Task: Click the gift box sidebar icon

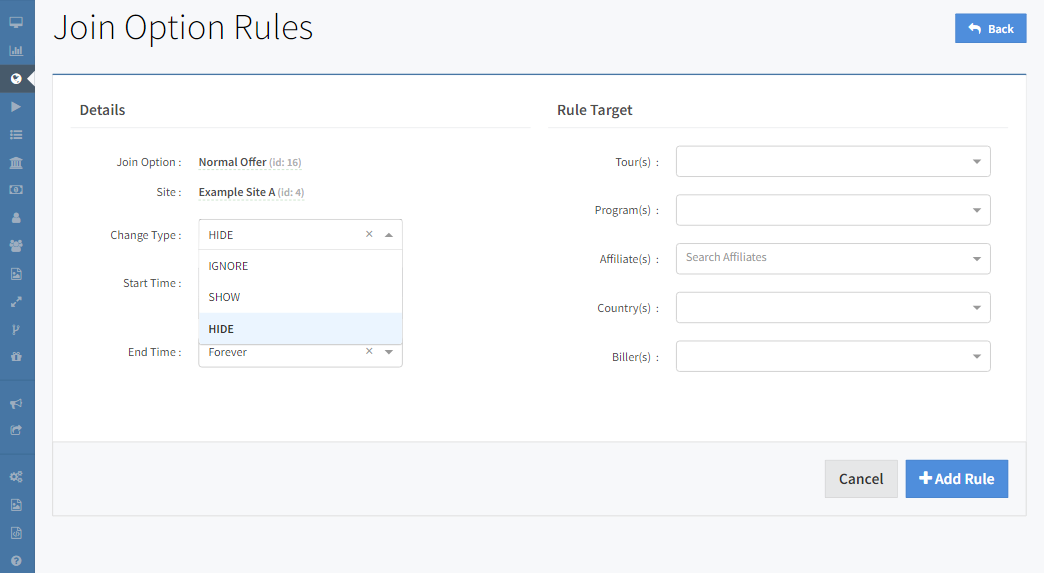Action: pos(16,356)
